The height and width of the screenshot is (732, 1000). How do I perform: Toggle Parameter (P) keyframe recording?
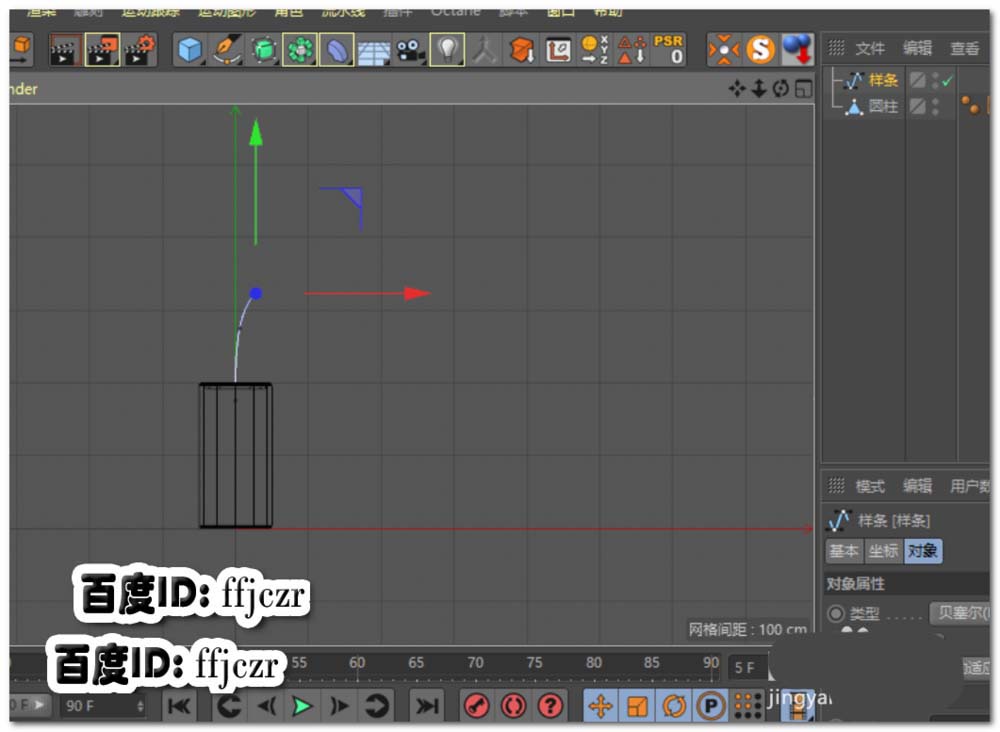pos(710,706)
